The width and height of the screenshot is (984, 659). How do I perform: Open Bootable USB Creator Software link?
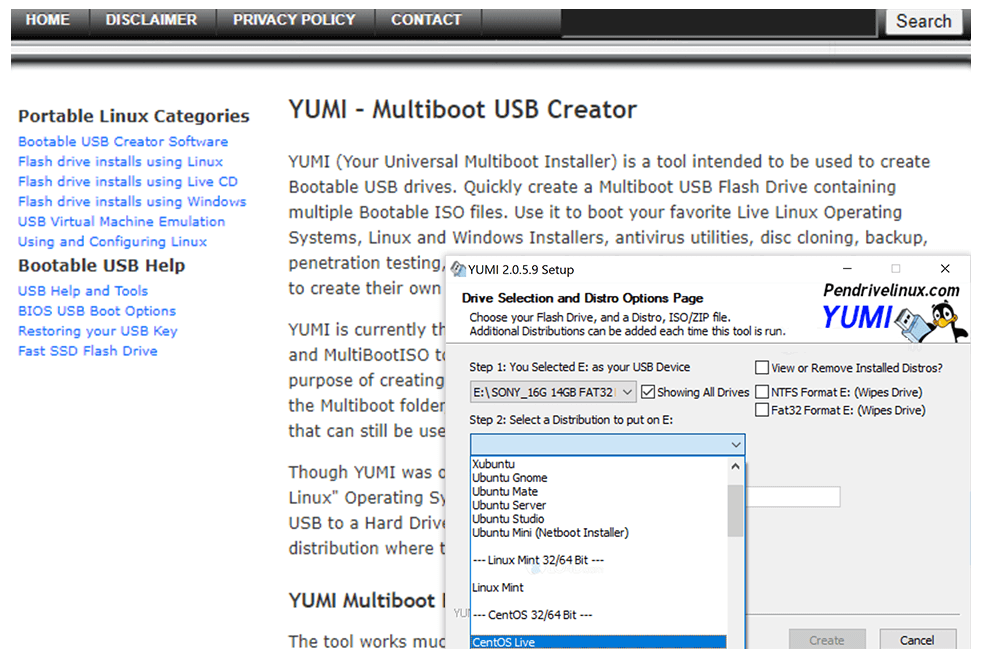coord(123,142)
